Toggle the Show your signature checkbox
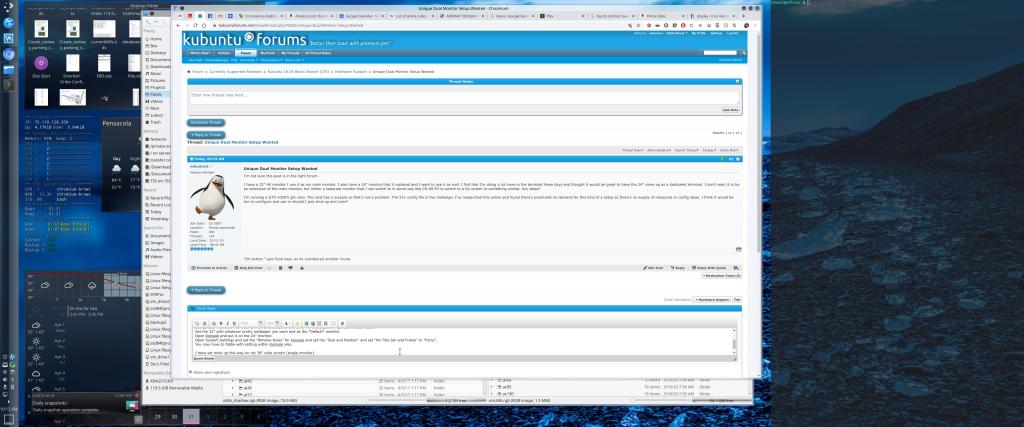The image size is (1024, 427). (190, 372)
